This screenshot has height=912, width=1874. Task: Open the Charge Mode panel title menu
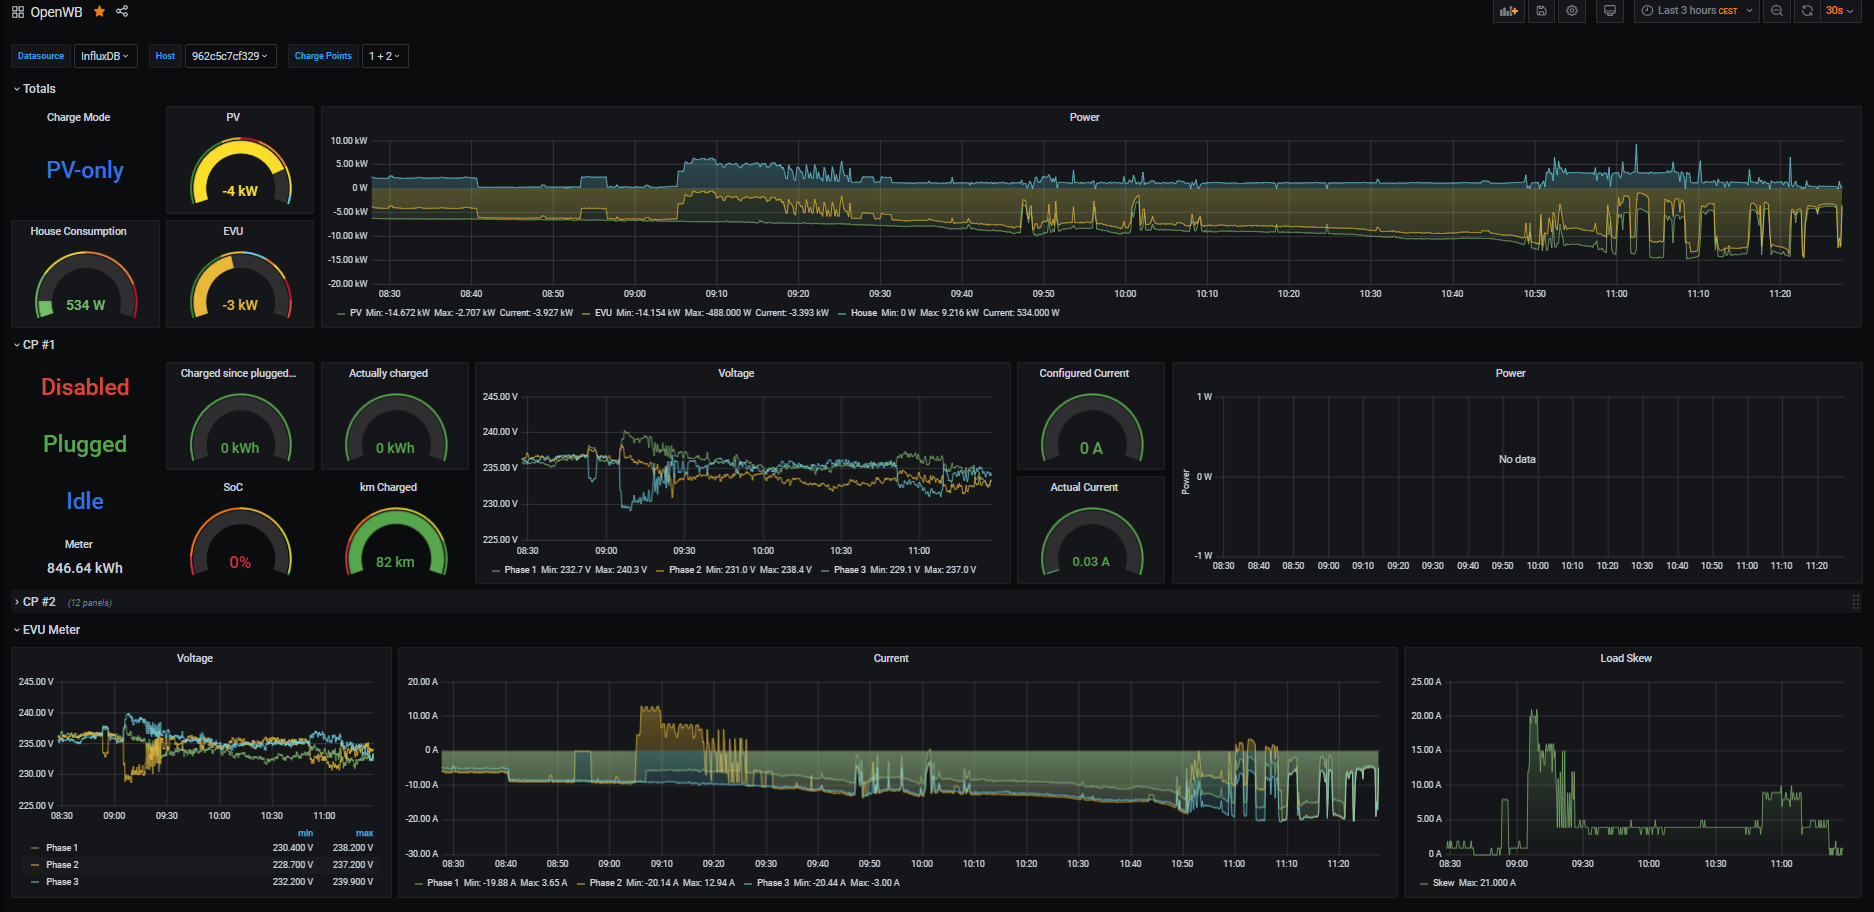coord(79,117)
